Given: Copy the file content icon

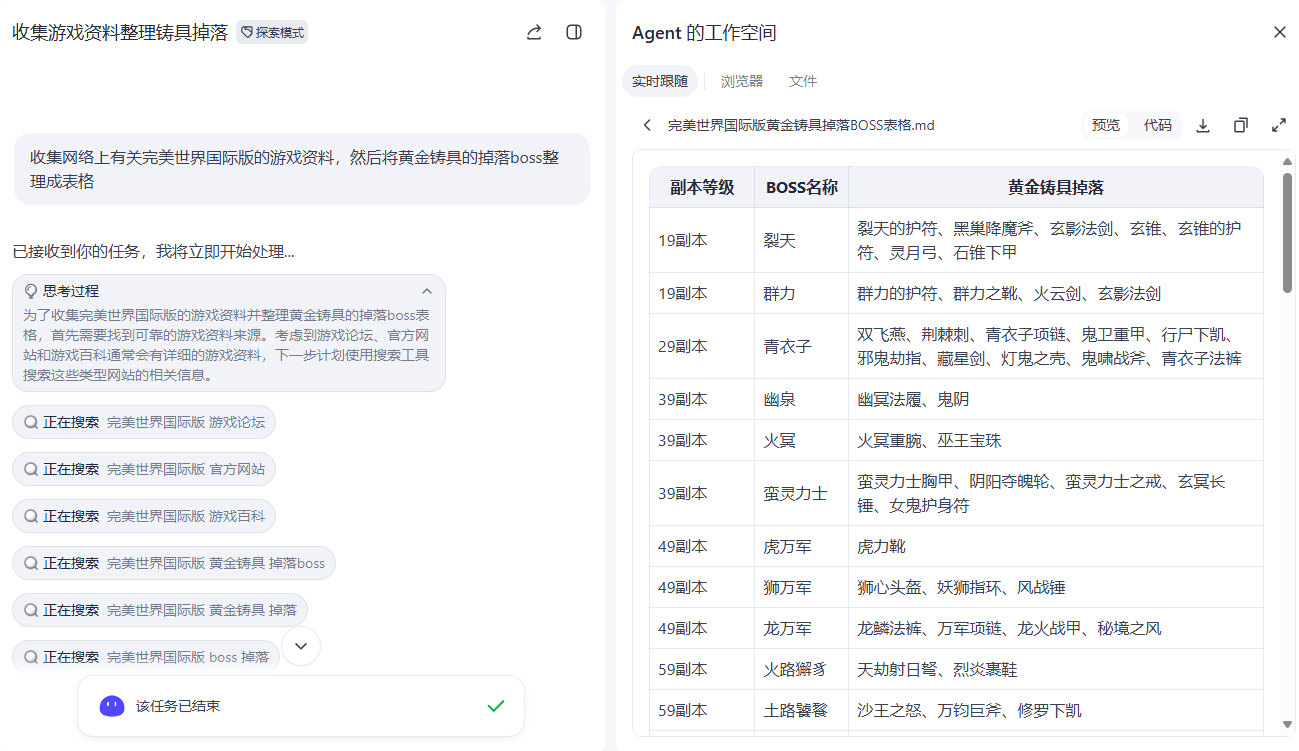Looking at the screenshot, I should (x=1241, y=125).
